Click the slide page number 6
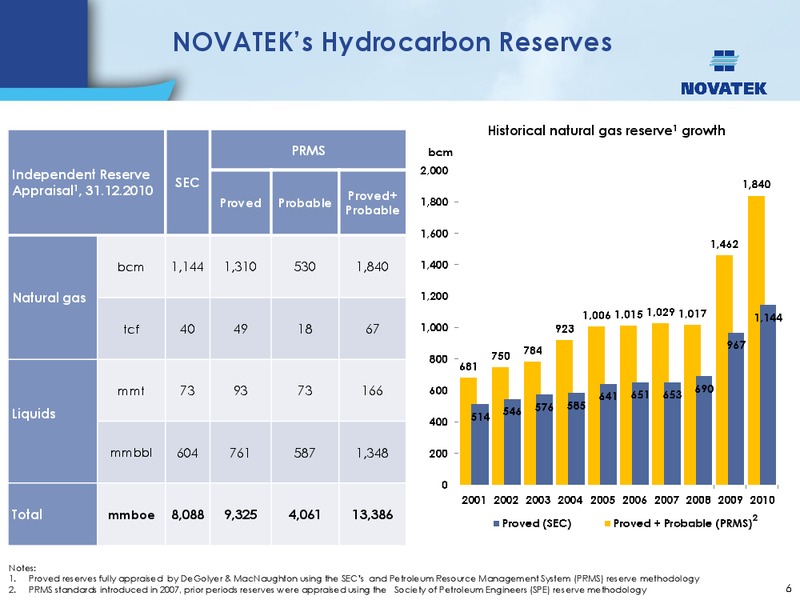The height and width of the screenshot is (600, 800). tap(789, 588)
